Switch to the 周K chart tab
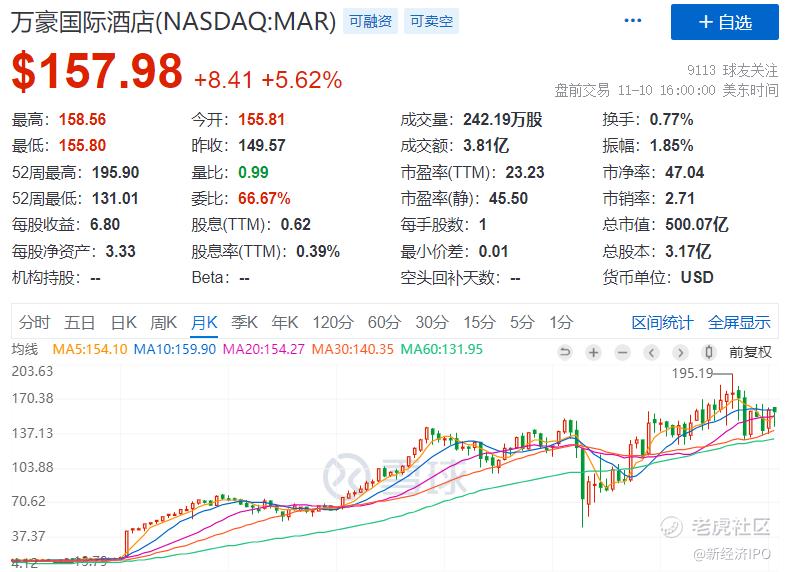Viewport: 785px width, 572px height. coord(164,322)
